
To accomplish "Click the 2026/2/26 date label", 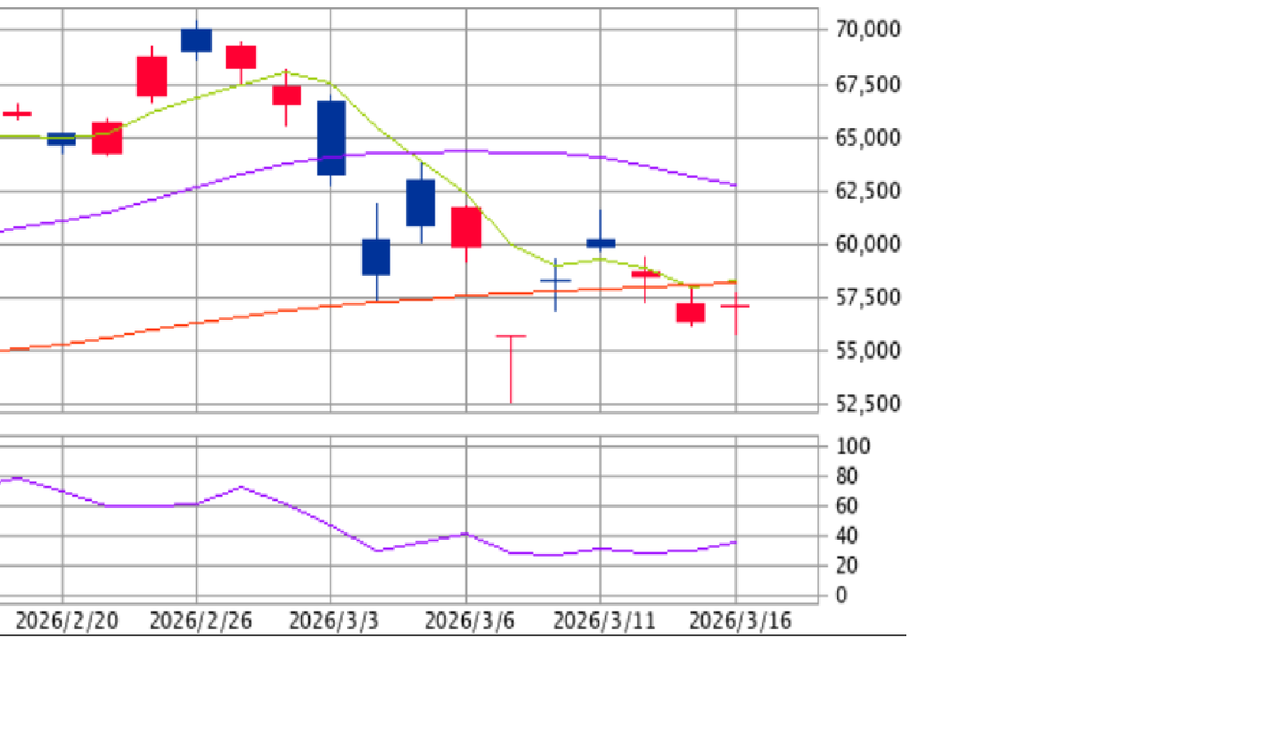I will pyautogui.click(x=200, y=621).
